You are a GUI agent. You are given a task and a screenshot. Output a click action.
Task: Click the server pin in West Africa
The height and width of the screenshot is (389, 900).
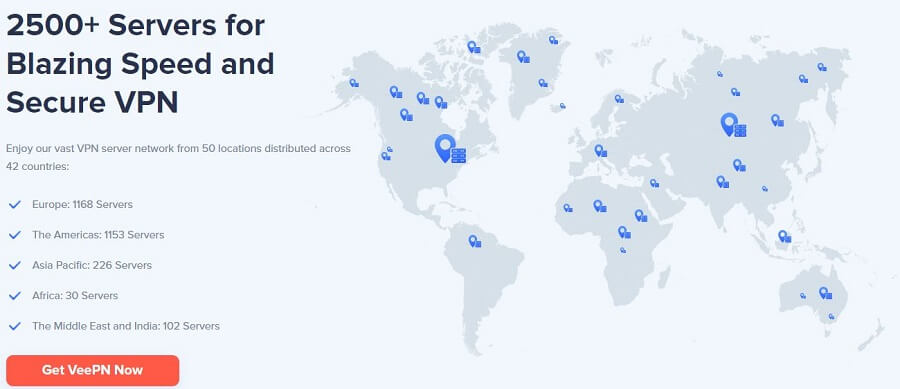click(x=568, y=208)
